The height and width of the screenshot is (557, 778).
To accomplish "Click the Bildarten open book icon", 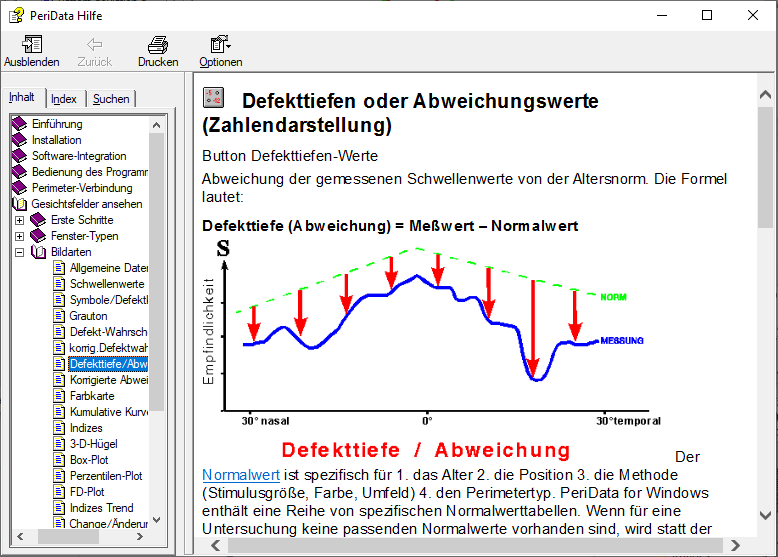I will coord(38,252).
